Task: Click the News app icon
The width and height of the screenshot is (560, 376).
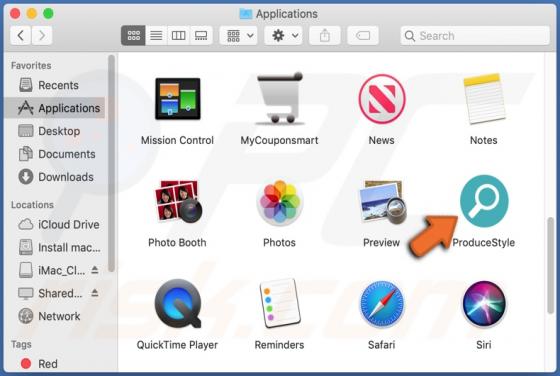Action: point(382,99)
